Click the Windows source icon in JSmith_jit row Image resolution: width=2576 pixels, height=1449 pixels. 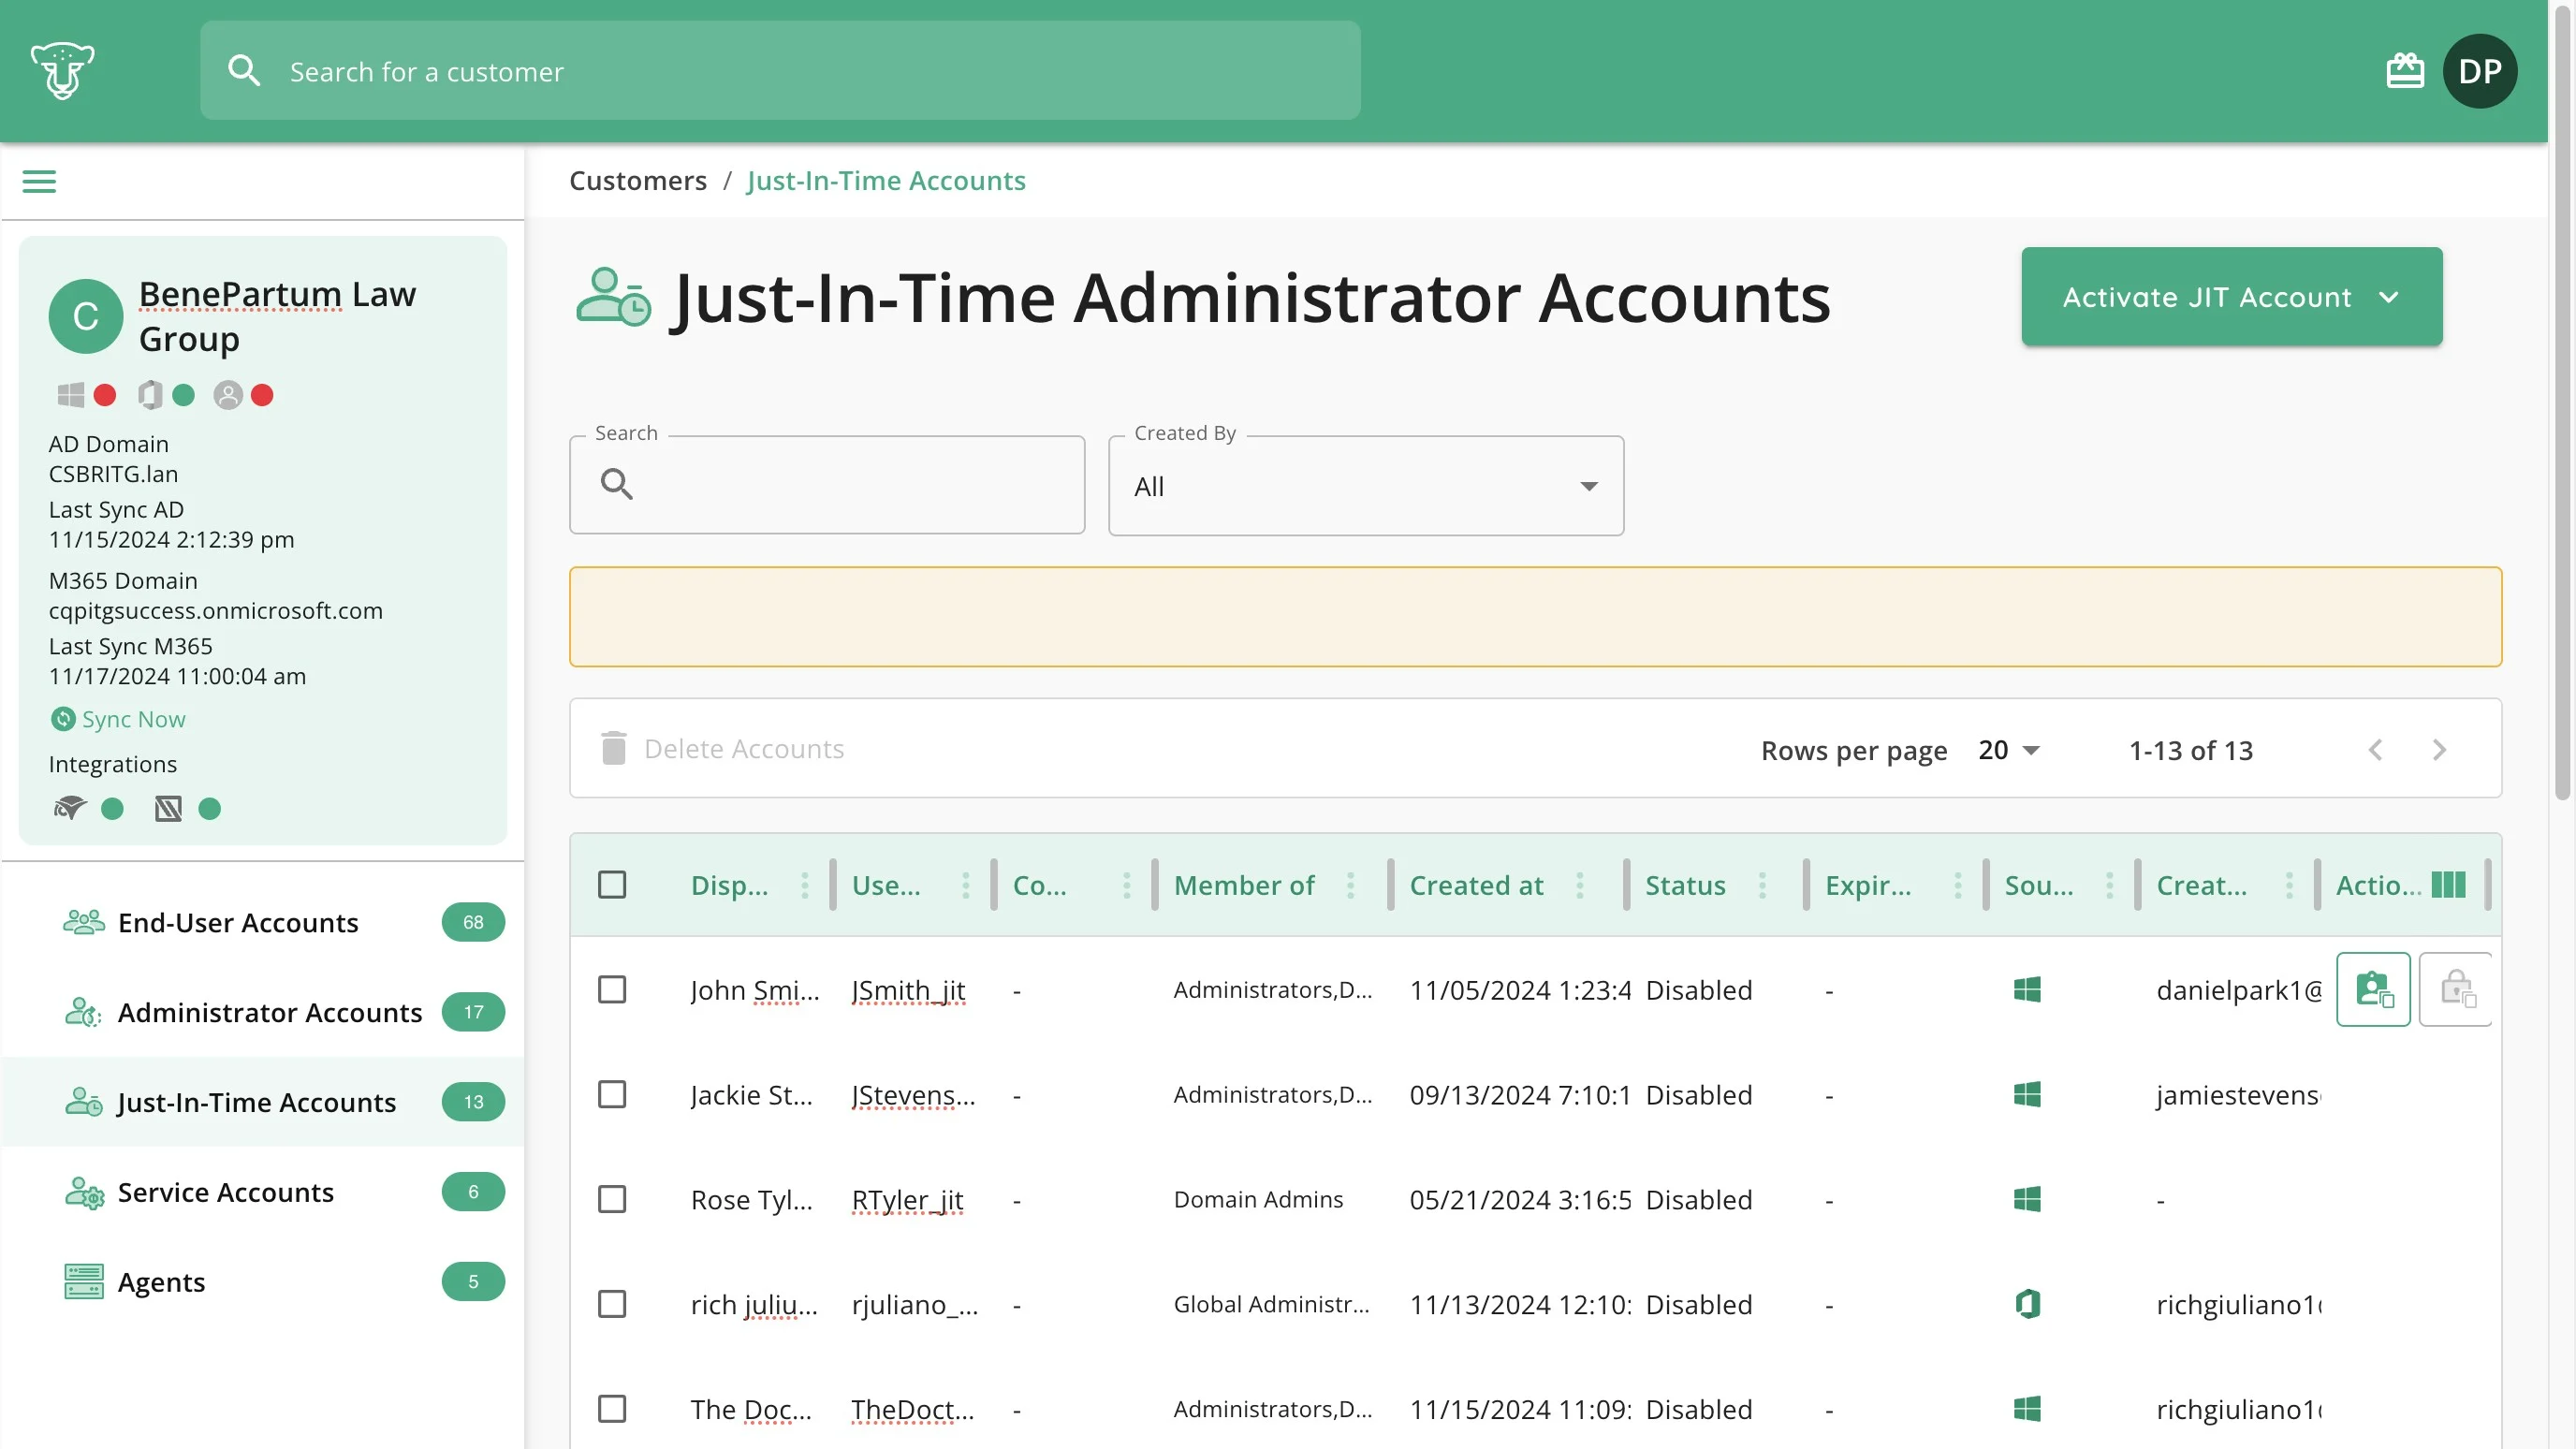(2027, 990)
